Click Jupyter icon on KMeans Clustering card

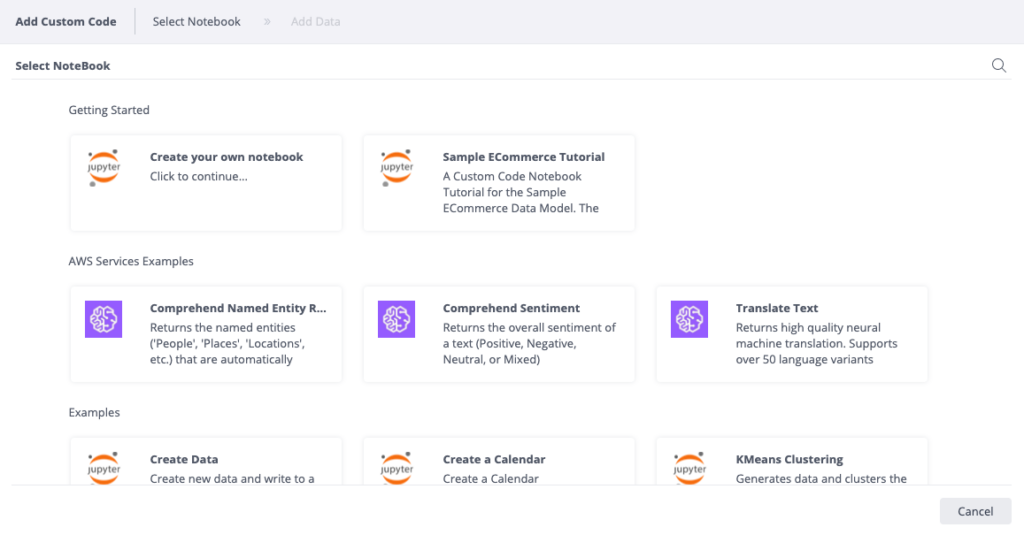pos(690,468)
